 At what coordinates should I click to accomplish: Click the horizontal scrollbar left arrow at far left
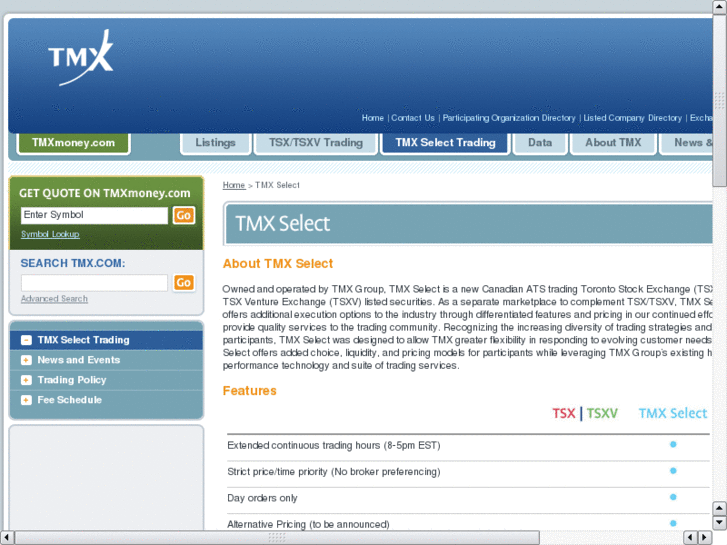pos(6,538)
